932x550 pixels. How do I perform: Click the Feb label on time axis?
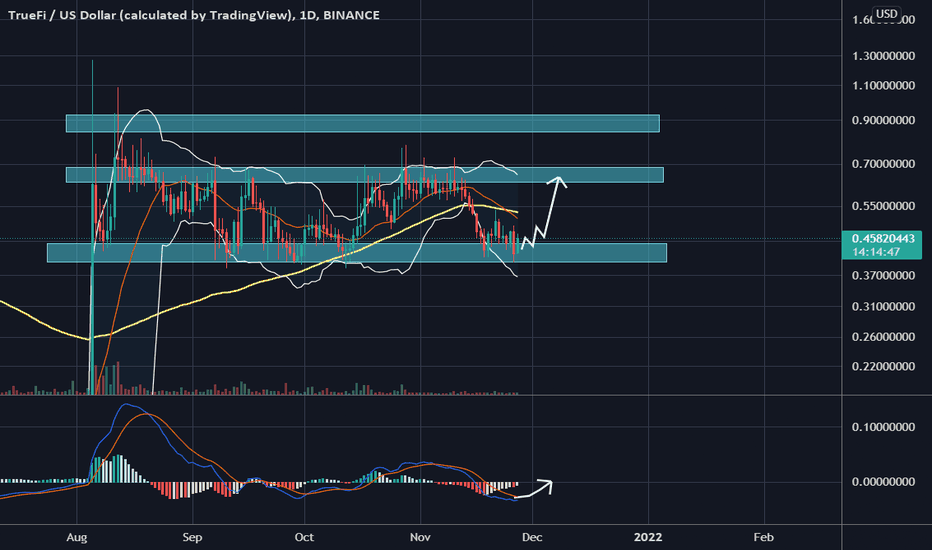coord(763,538)
